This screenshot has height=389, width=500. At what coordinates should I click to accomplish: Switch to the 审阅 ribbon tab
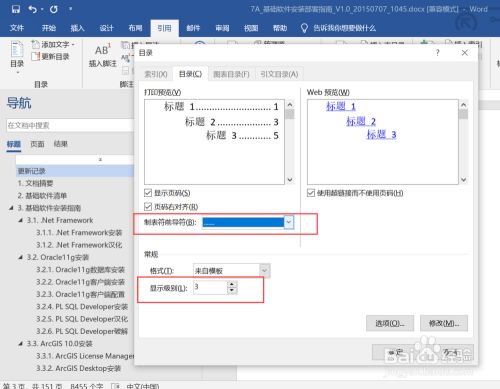point(222,28)
